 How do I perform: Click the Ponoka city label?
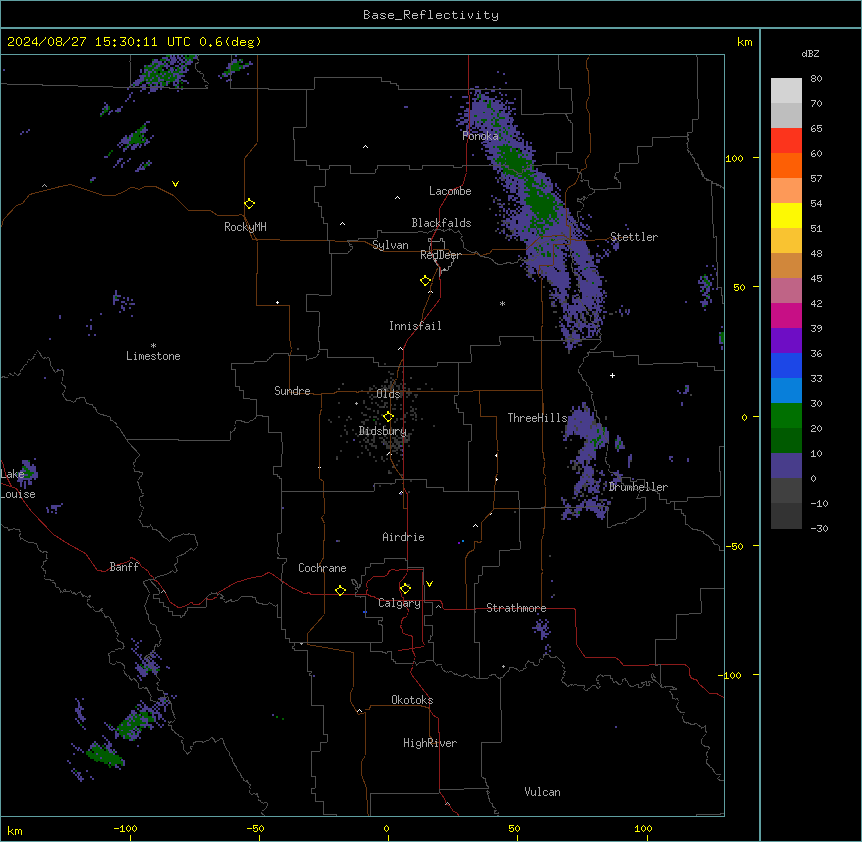click(480, 136)
